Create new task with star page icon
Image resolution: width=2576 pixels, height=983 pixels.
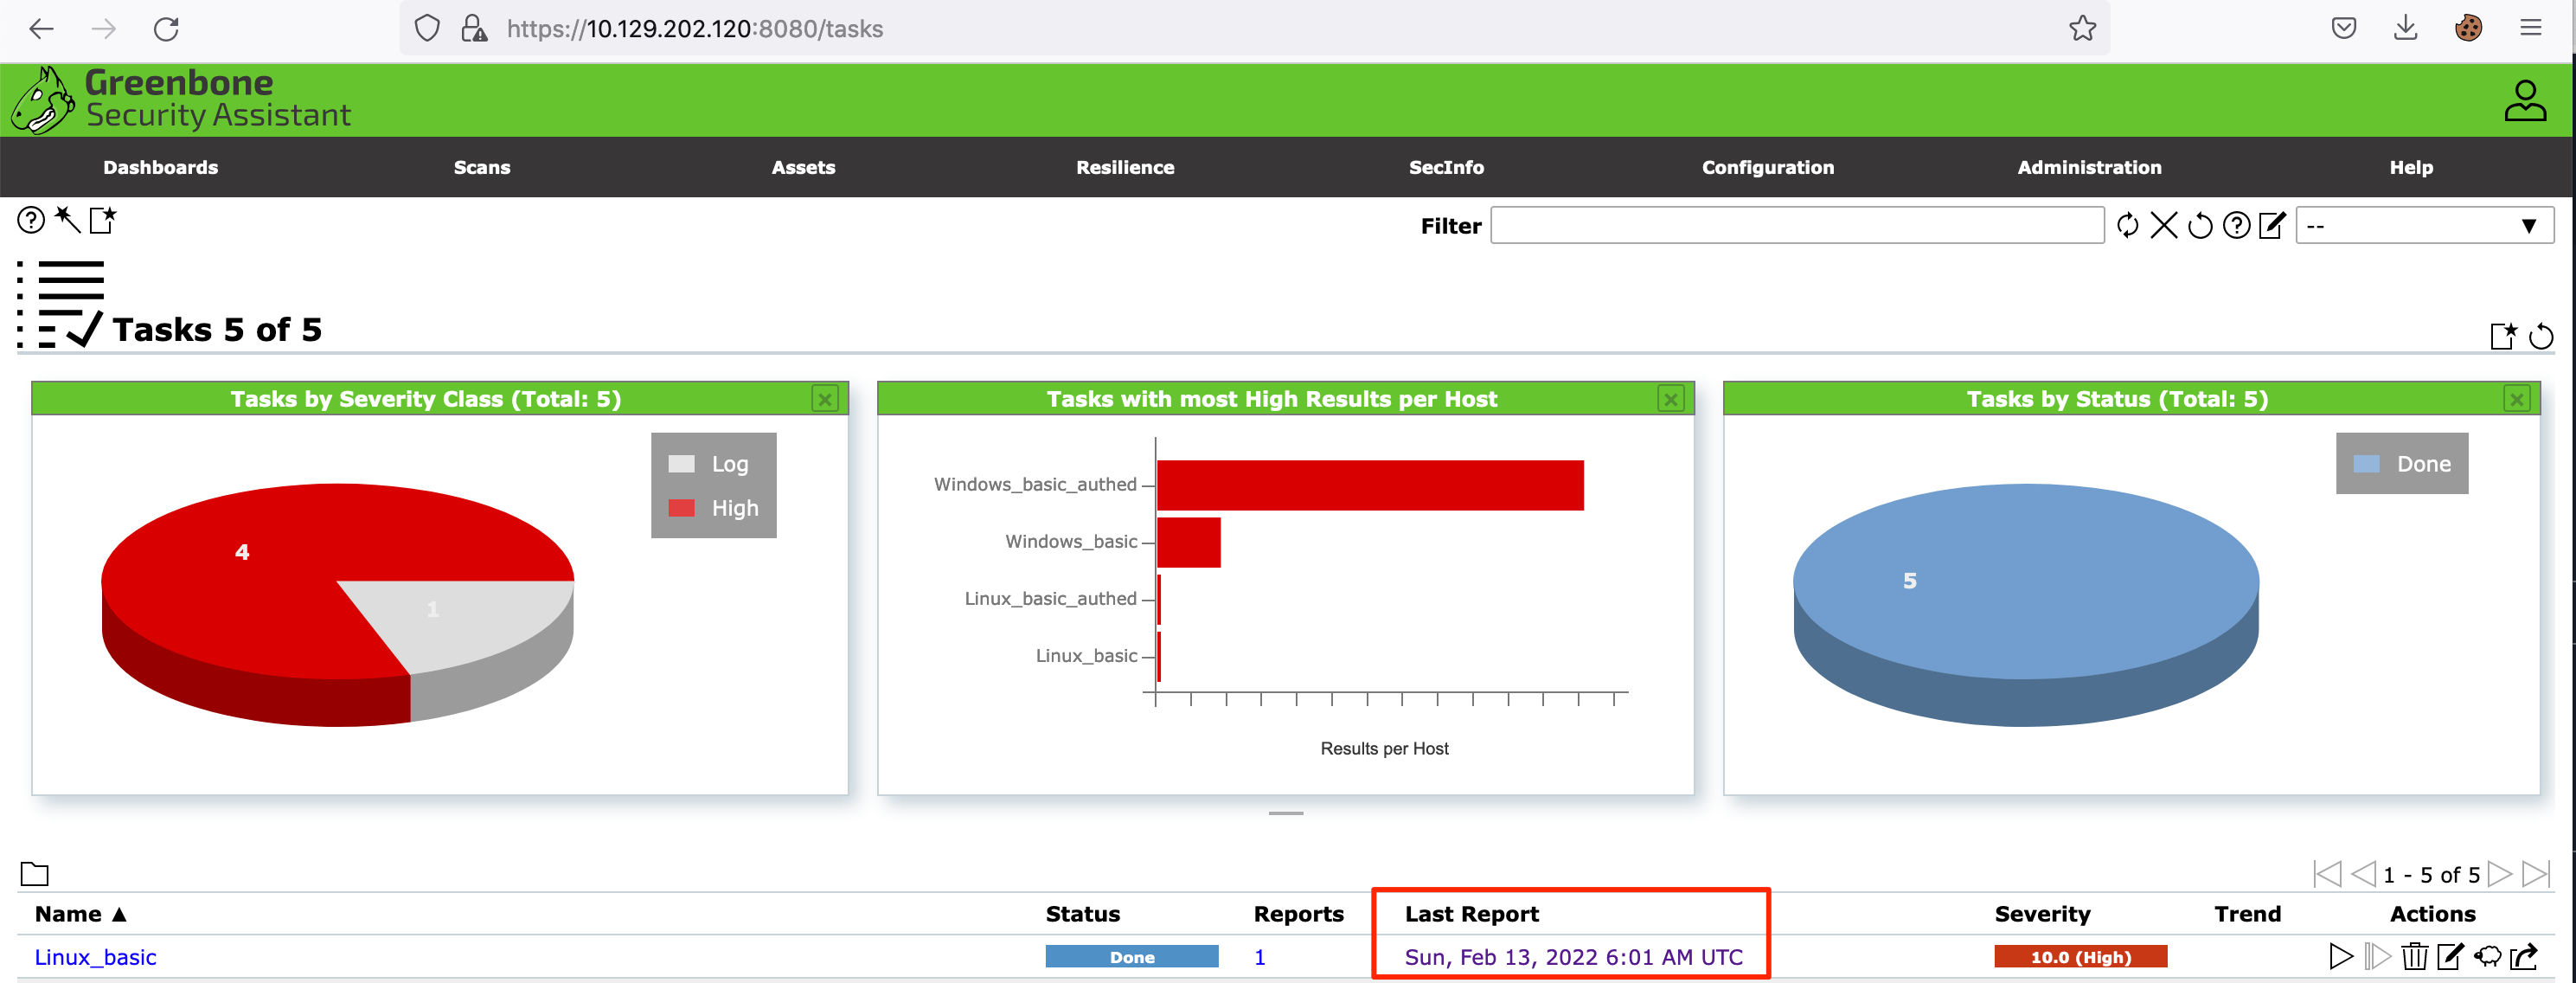click(103, 219)
